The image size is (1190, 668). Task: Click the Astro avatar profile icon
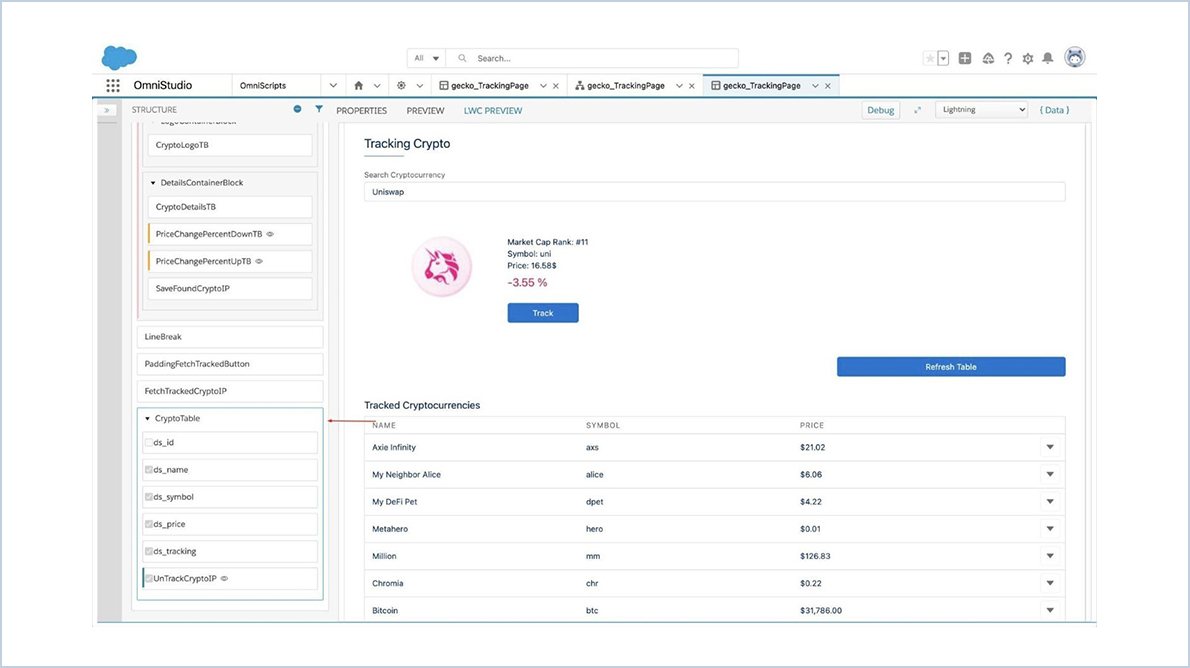1074,57
